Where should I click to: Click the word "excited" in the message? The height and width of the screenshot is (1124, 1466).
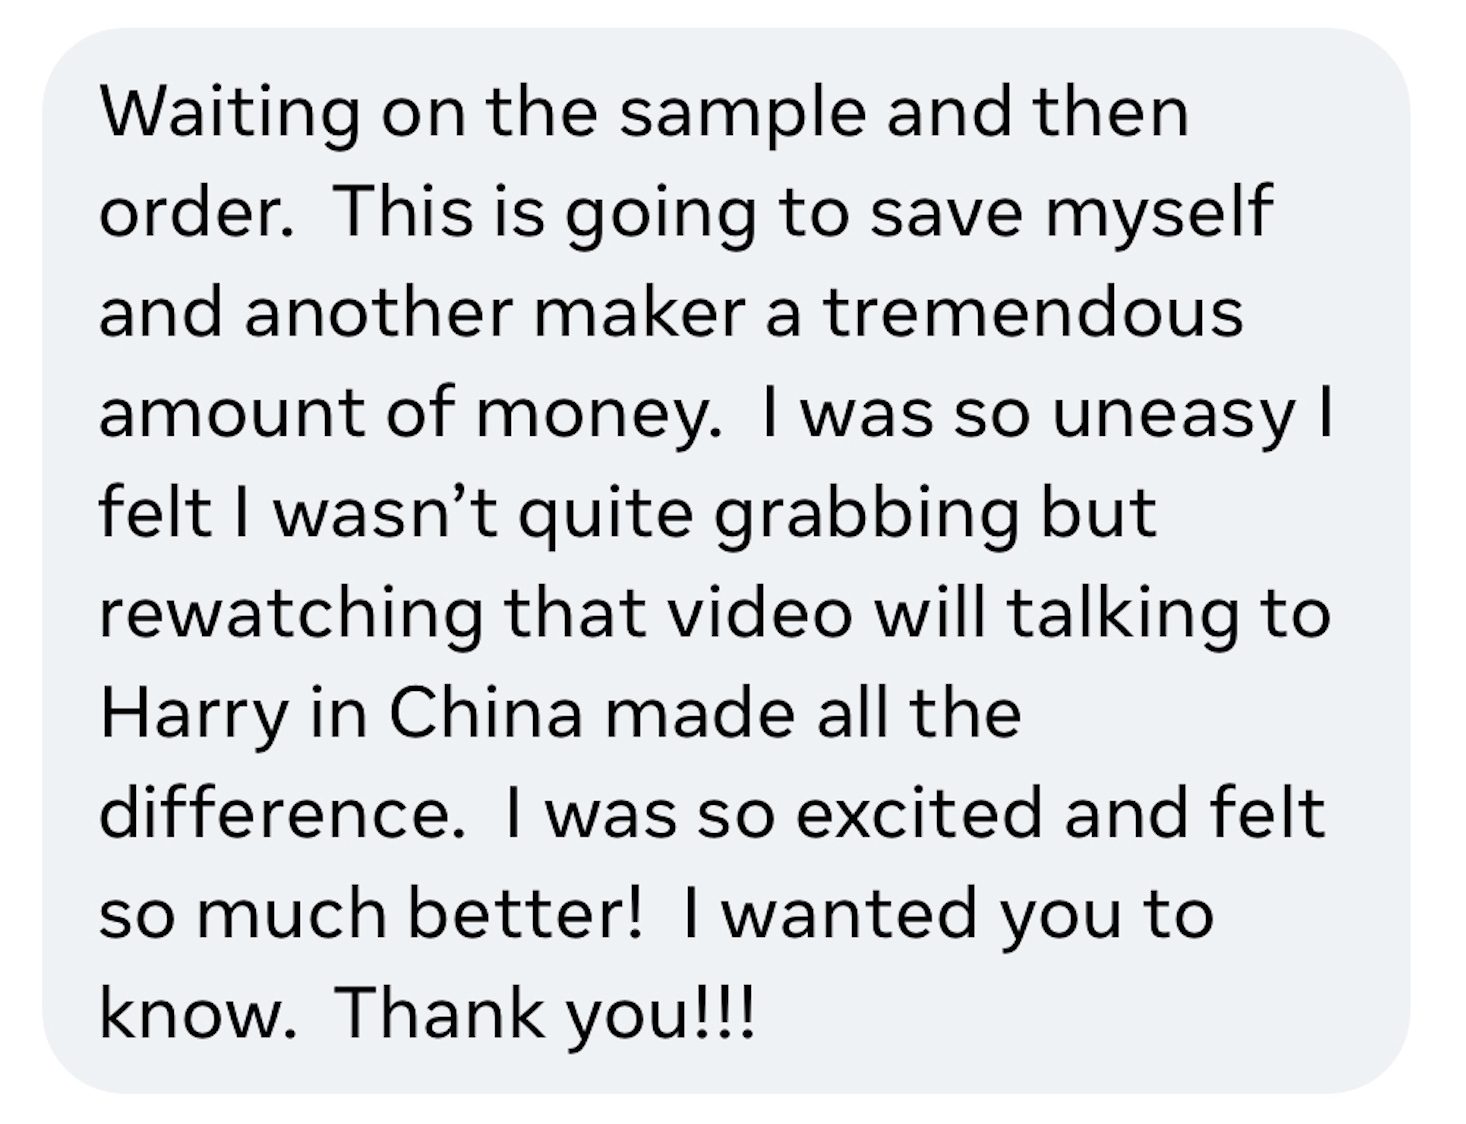921,813
